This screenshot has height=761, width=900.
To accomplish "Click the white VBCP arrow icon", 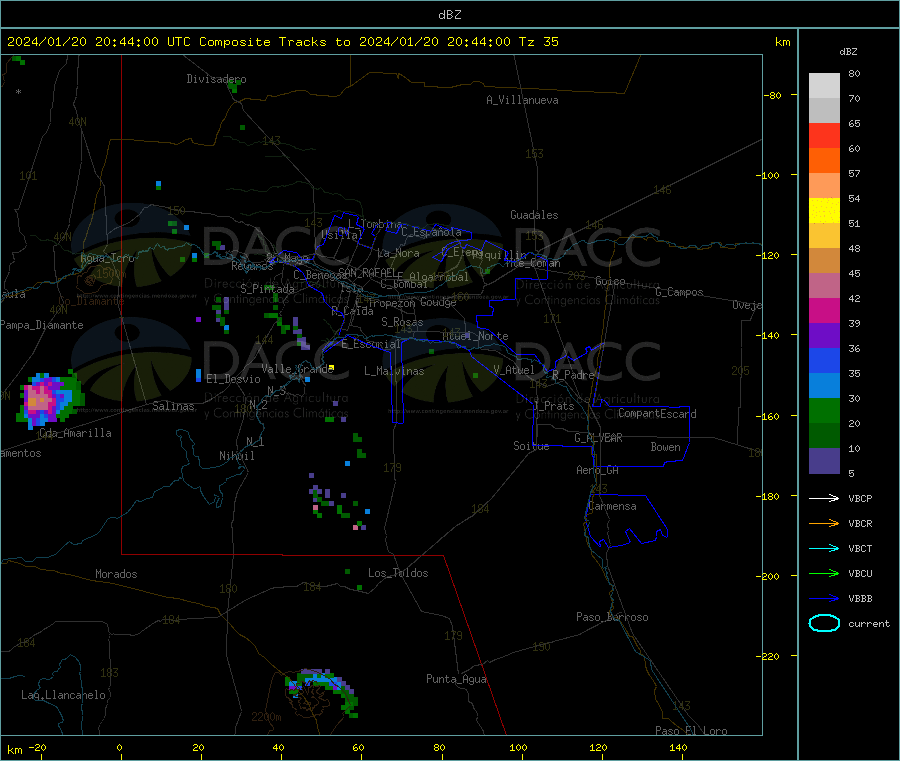I will pyautogui.click(x=824, y=498).
